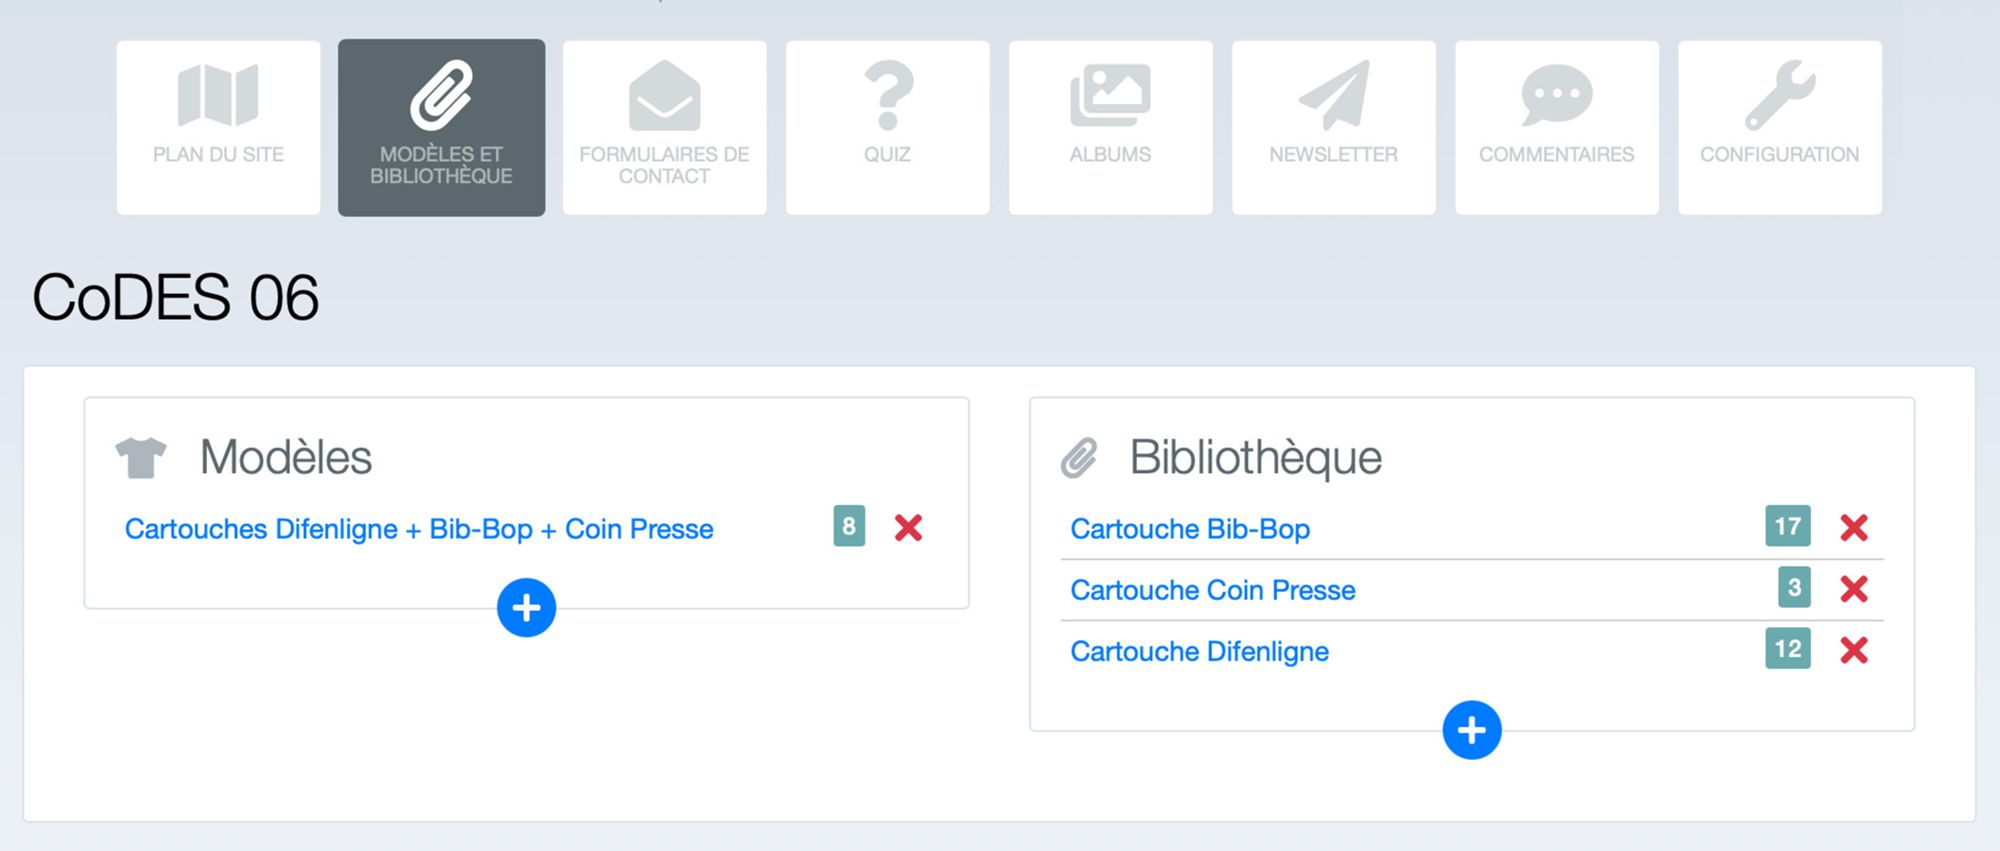Open the Cartouche Bib-Bop library item

[x=1190, y=529]
